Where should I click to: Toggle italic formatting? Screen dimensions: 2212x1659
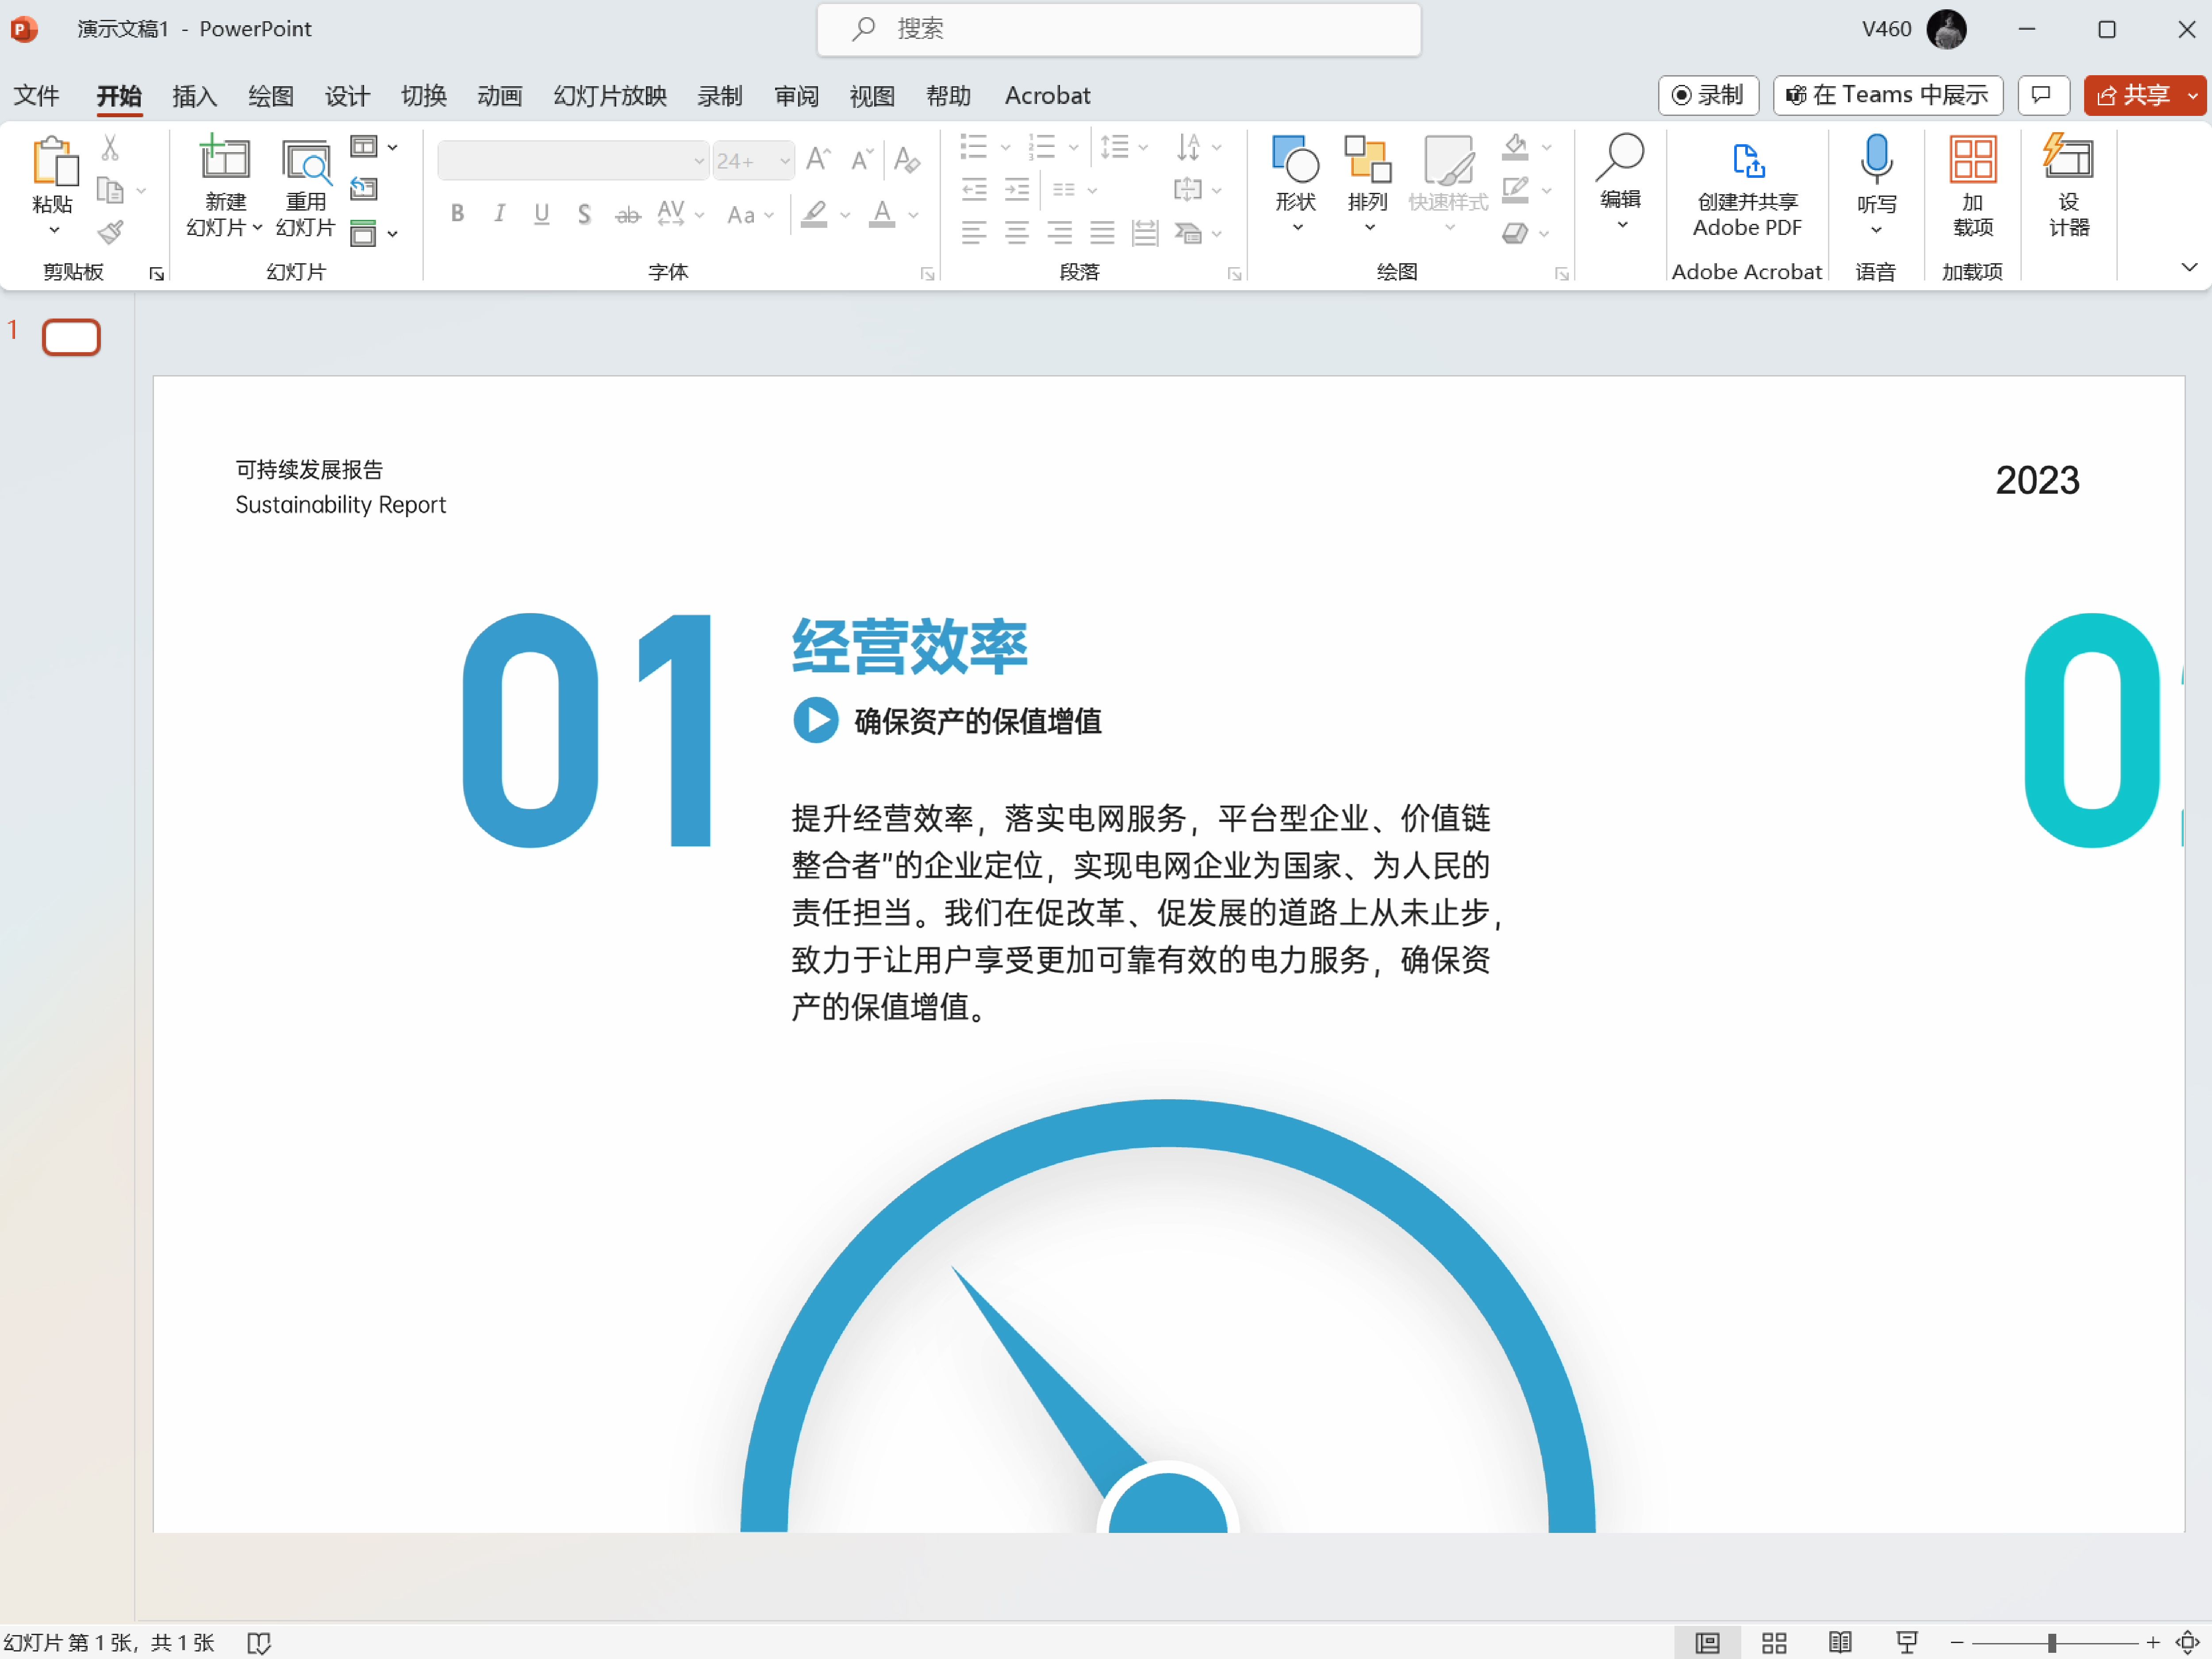pyautogui.click(x=499, y=213)
